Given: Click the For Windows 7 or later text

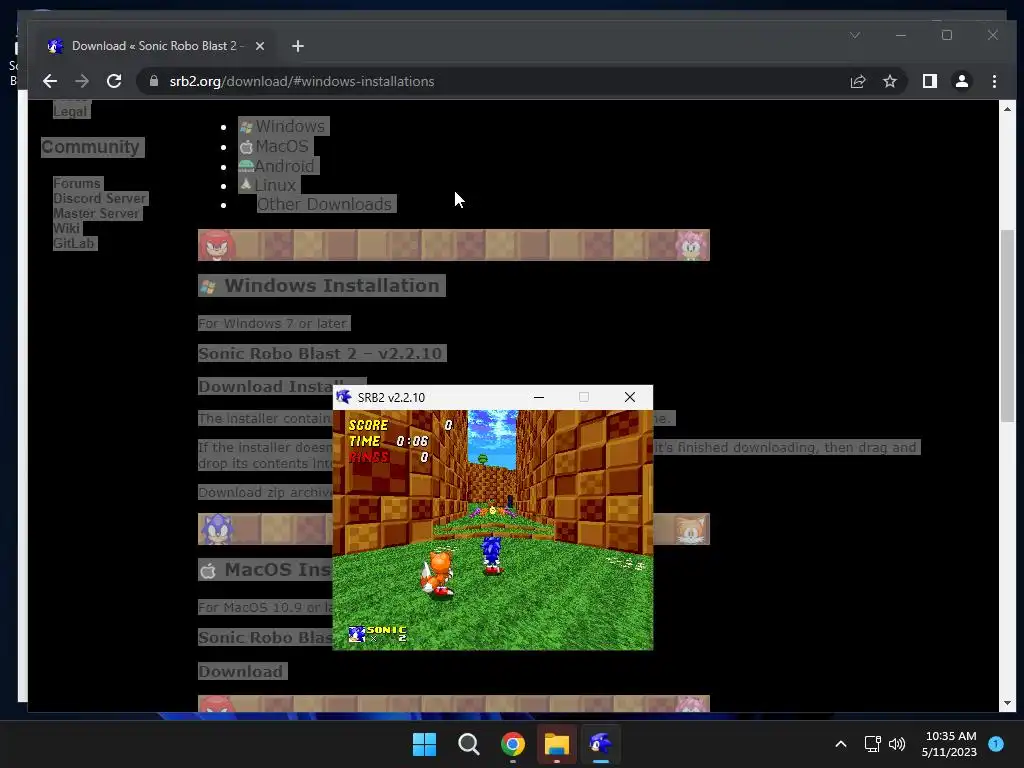Looking at the screenshot, I should coord(274,323).
